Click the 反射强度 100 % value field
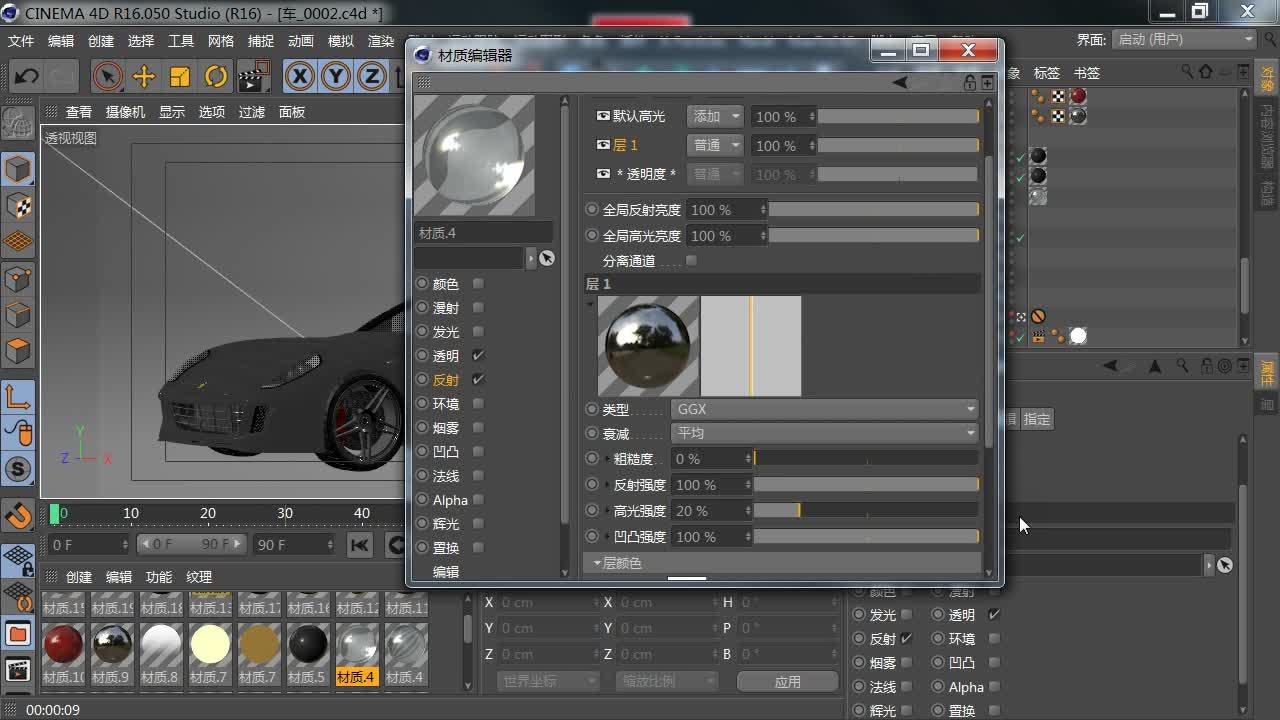Viewport: 1280px width, 720px height. (x=711, y=485)
